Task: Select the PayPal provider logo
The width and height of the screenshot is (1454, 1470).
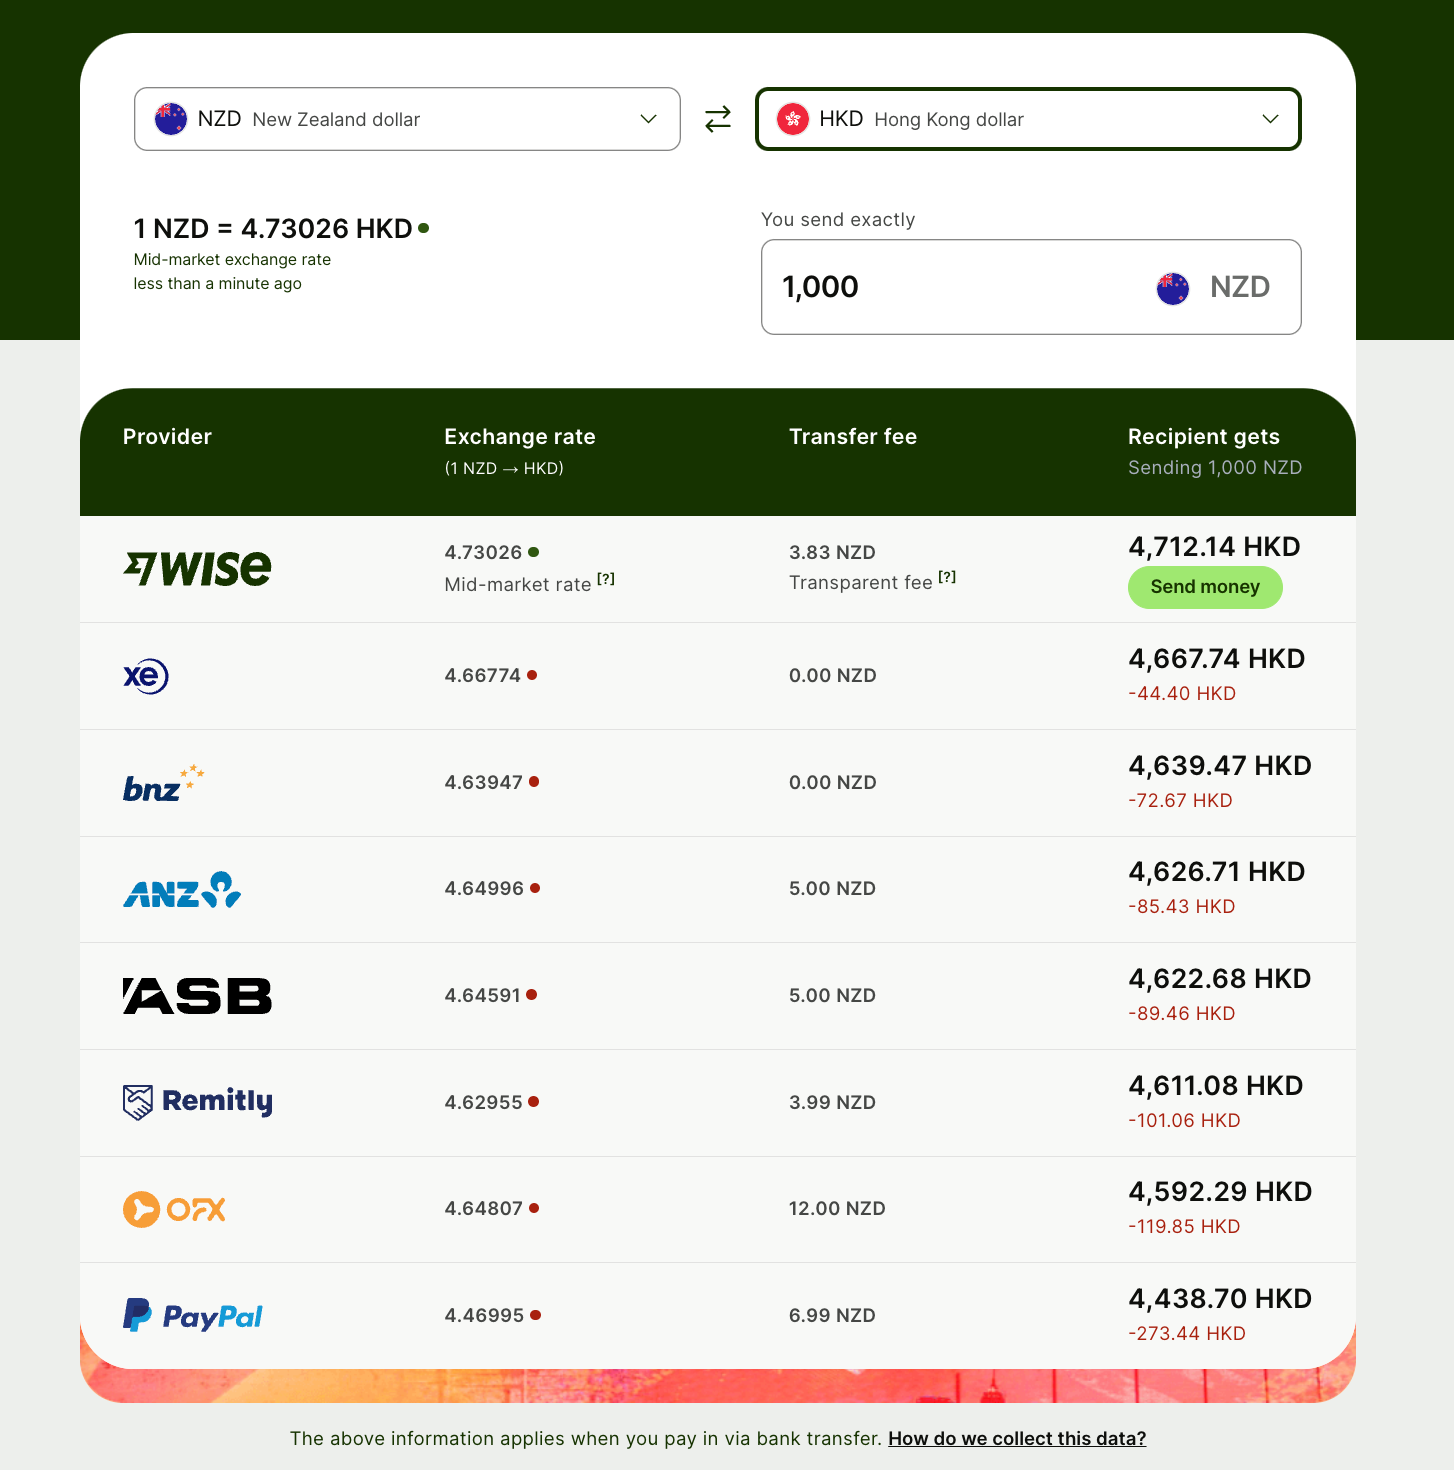Action: (193, 1316)
